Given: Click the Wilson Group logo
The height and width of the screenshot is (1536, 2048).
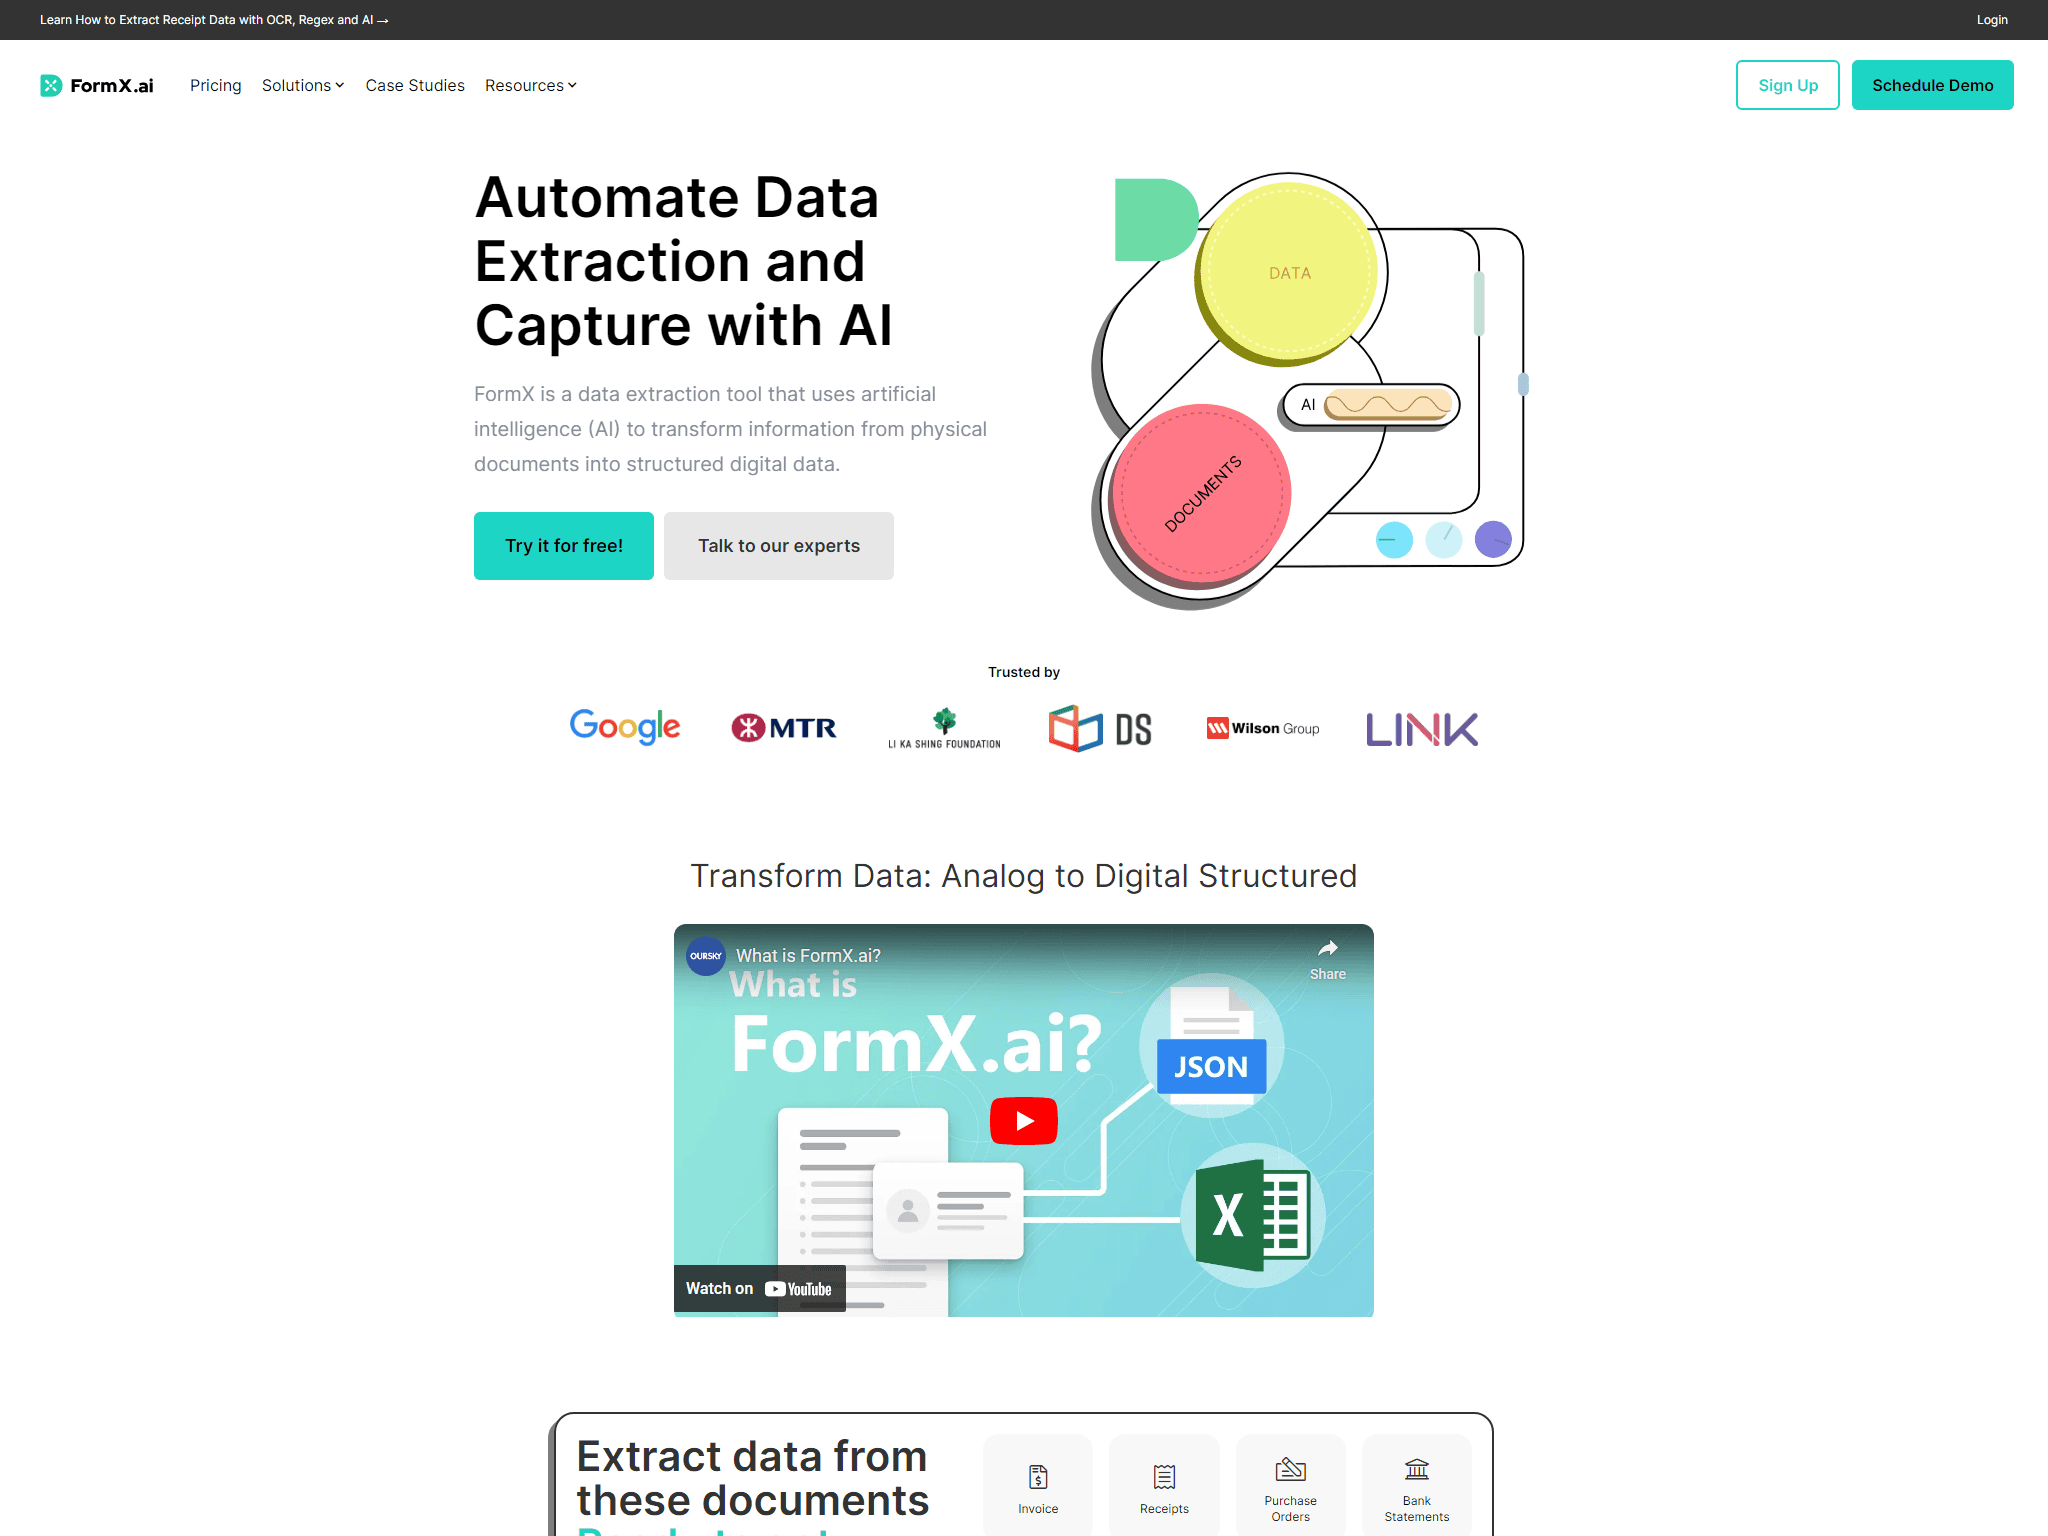Looking at the screenshot, I should (1263, 728).
